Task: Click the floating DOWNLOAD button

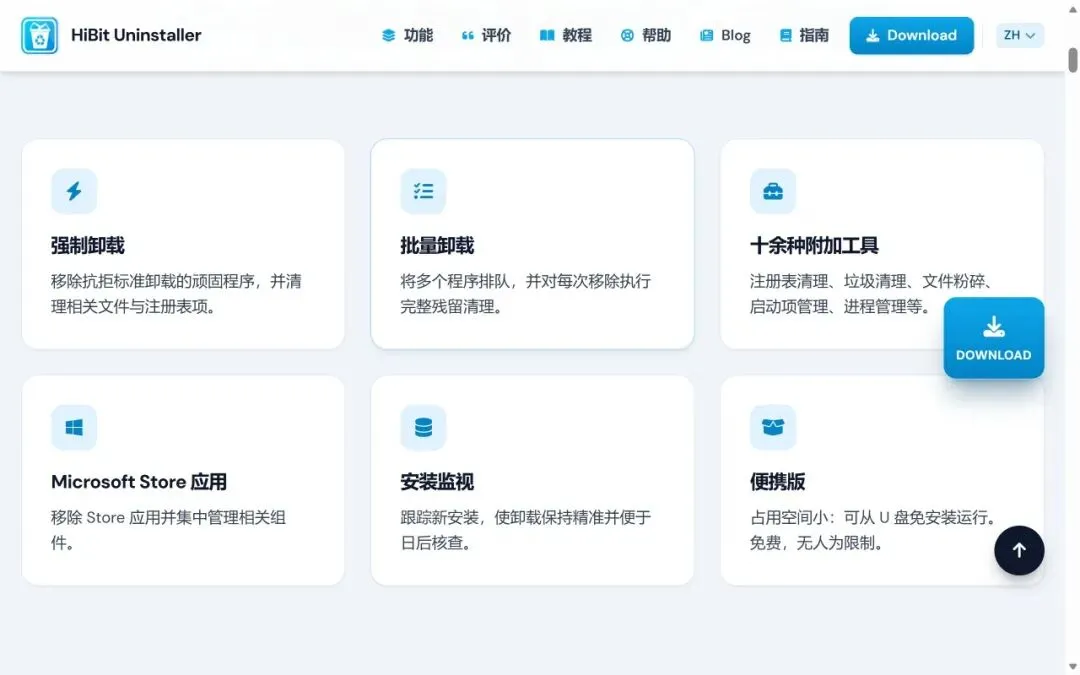Action: pyautogui.click(x=993, y=338)
